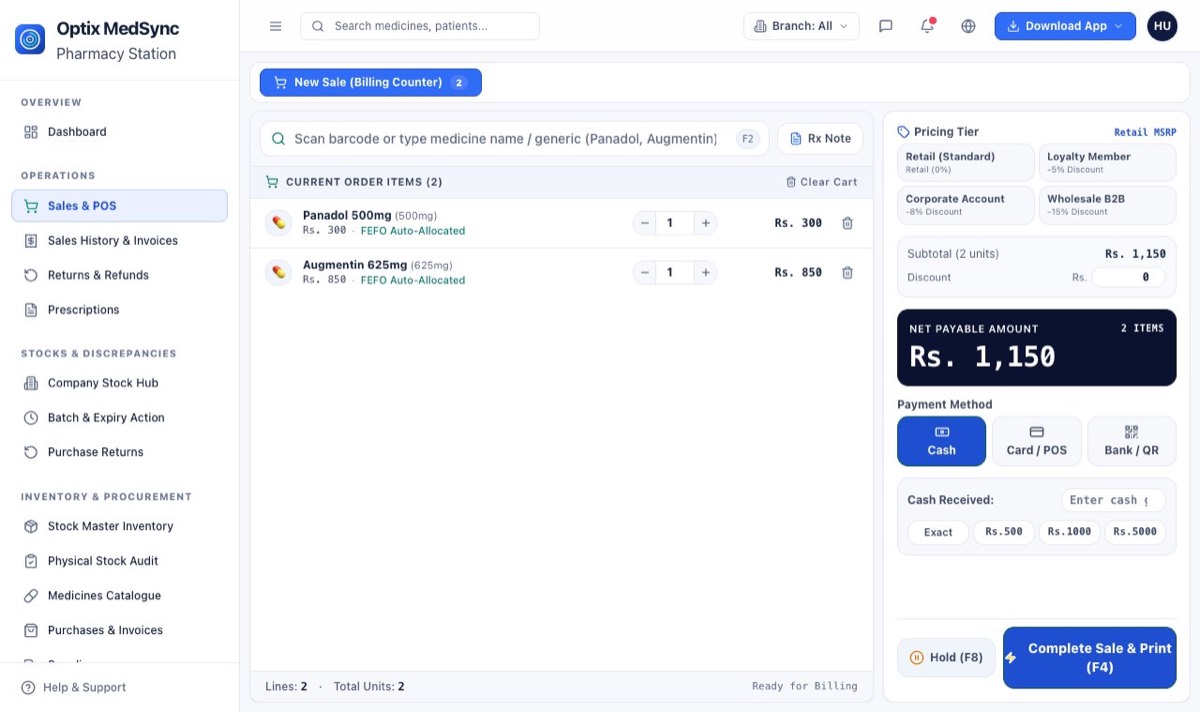
Task: Select the Corporate Account pricing tier
Action: tap(966, 204)
